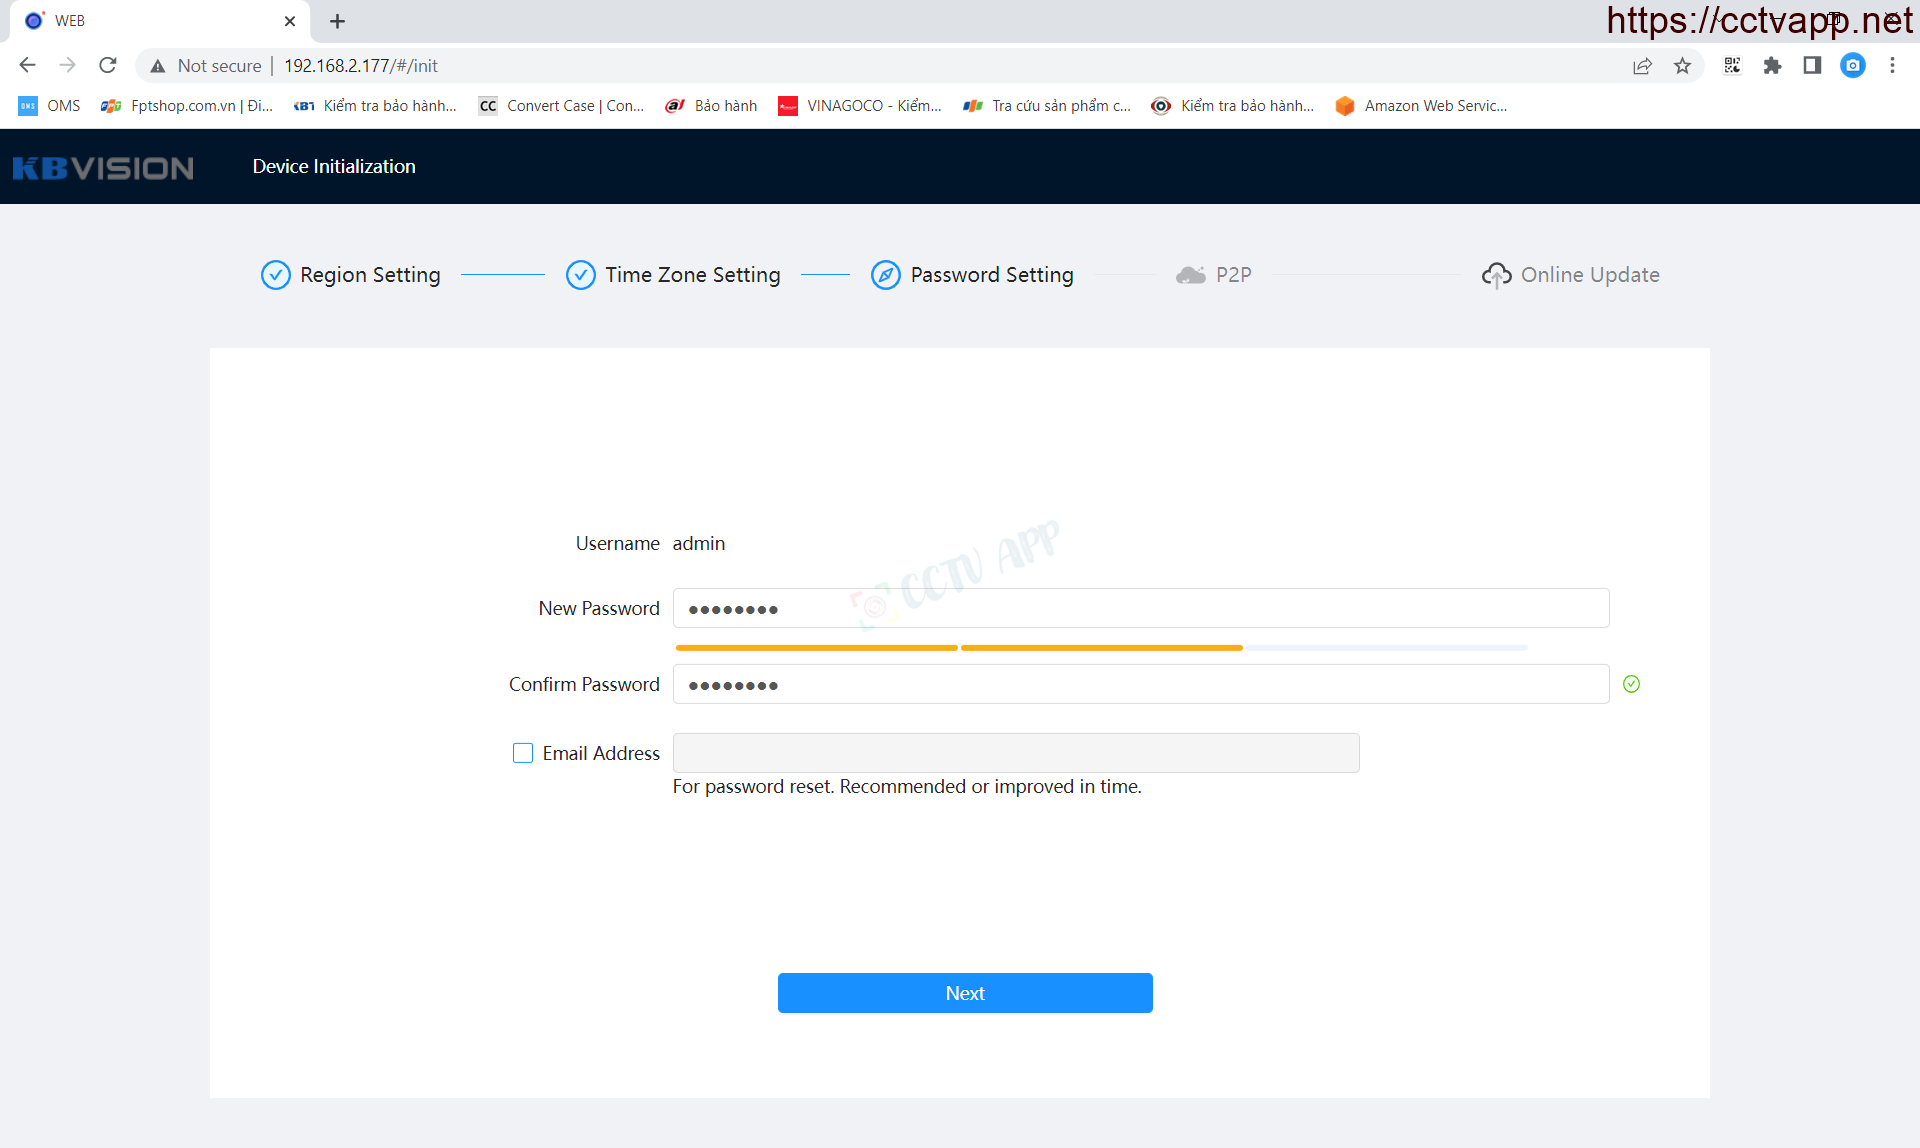This screenshot has height=1148, width=1920.
Task: Click the Password Setting compass icon
Action: [x=885, y=275]
